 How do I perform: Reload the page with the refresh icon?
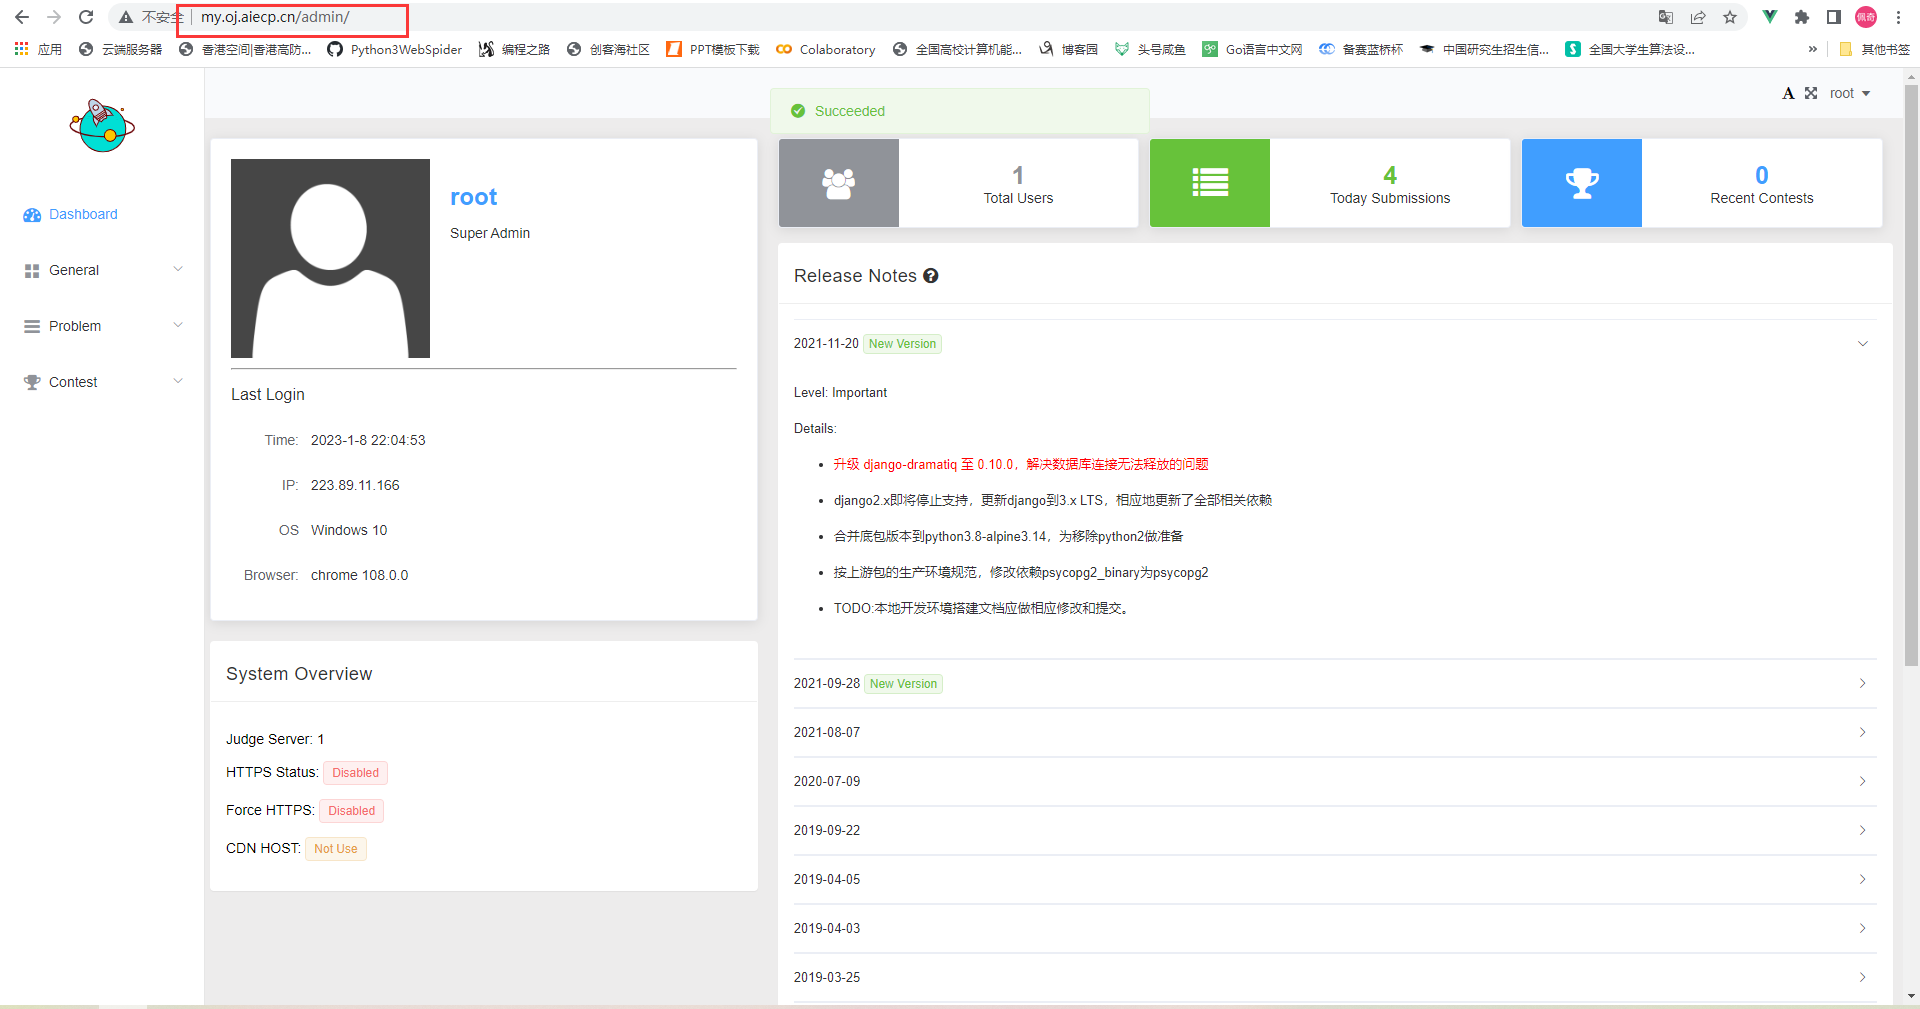(x=86, y=17)
